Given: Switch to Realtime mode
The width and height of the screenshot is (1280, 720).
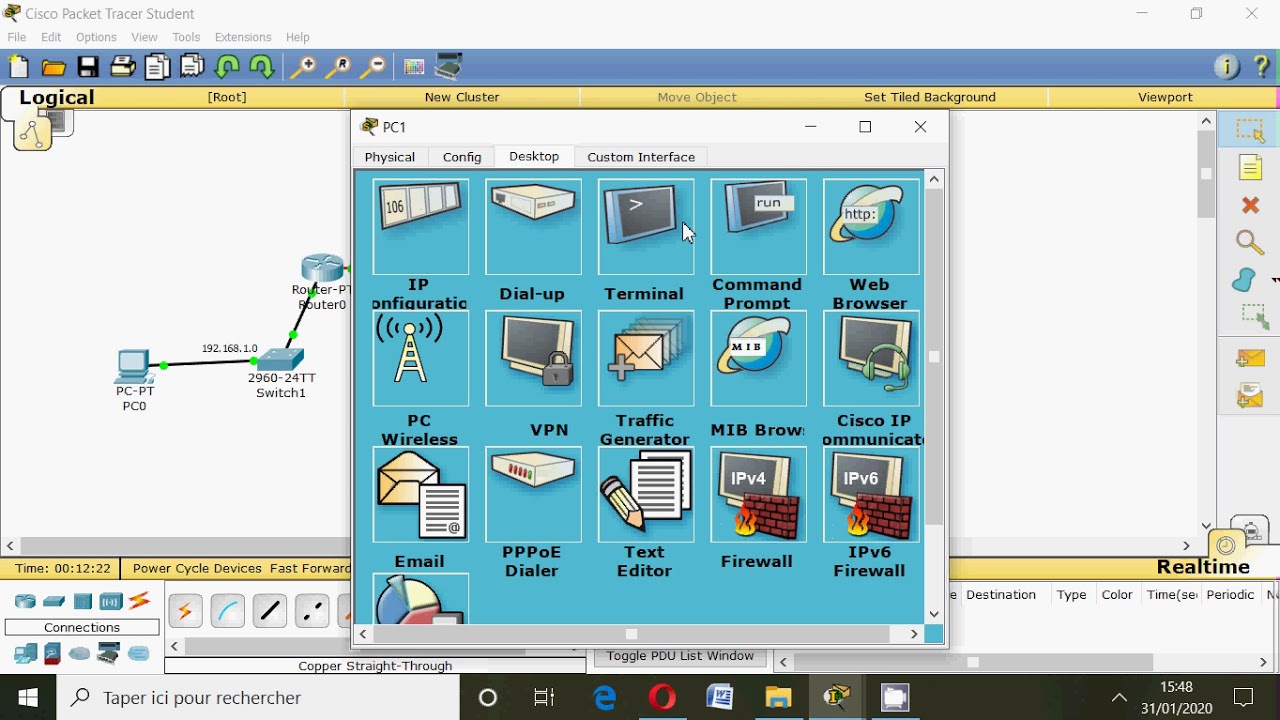Looking at the screenshot, I should [x=1203, y=567].
